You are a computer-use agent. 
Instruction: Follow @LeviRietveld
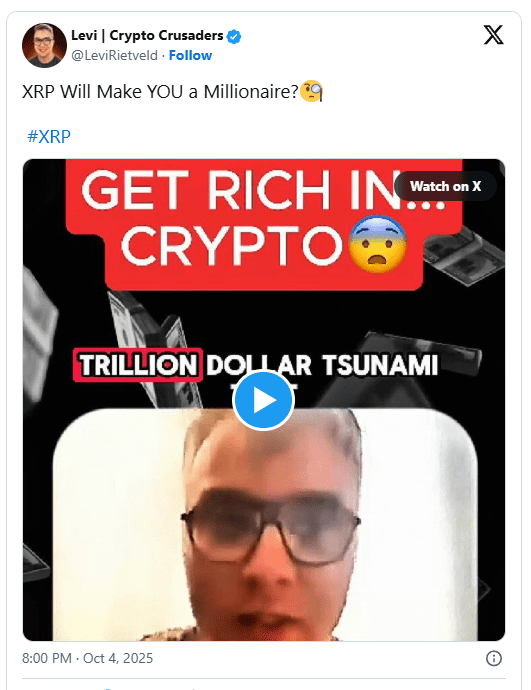pyautogui.click(x=190, y=55)
